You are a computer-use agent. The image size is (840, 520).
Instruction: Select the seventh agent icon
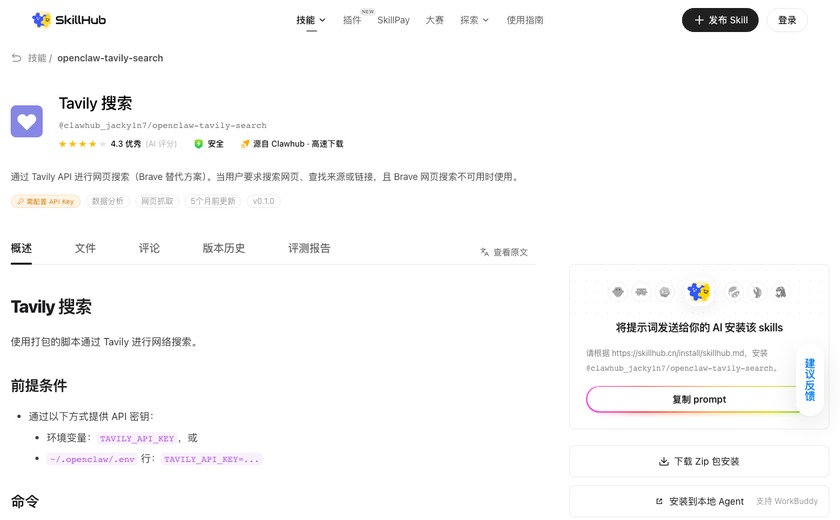(781, 292)
